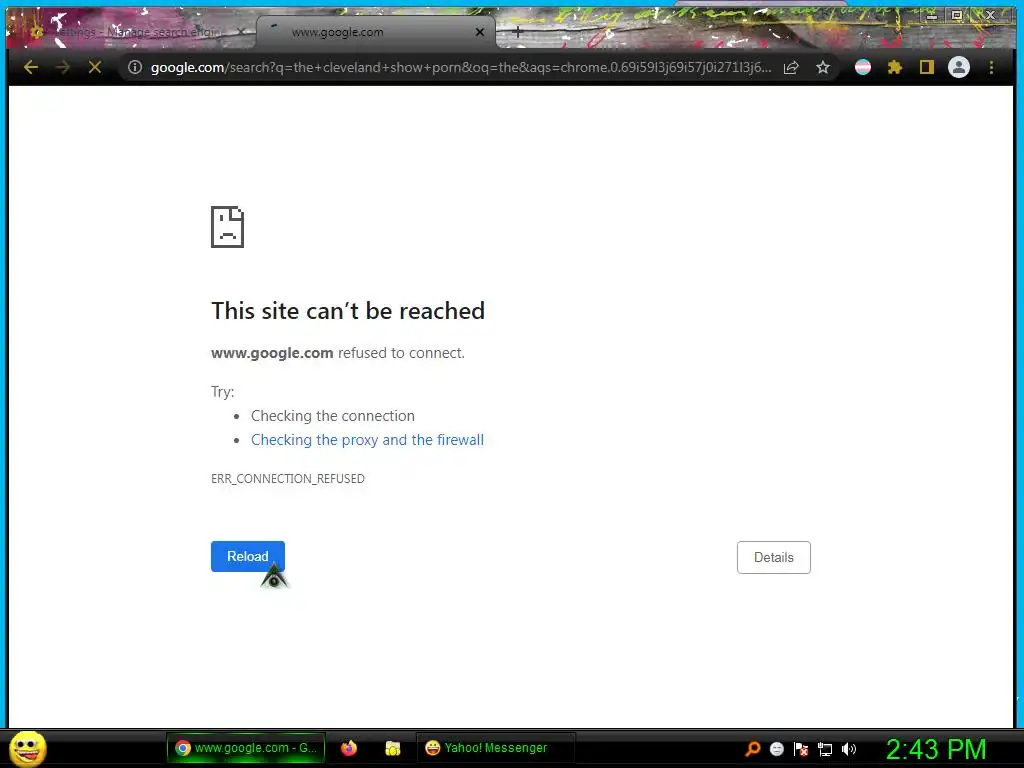
Task: Open Yahoo! Messenger from the taskbar
Action: coord(496,748)
